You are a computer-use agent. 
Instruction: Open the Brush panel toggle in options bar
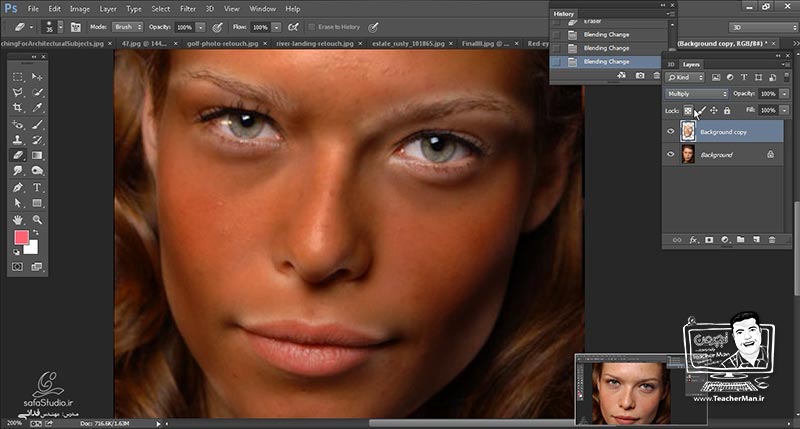click(76, 27)
